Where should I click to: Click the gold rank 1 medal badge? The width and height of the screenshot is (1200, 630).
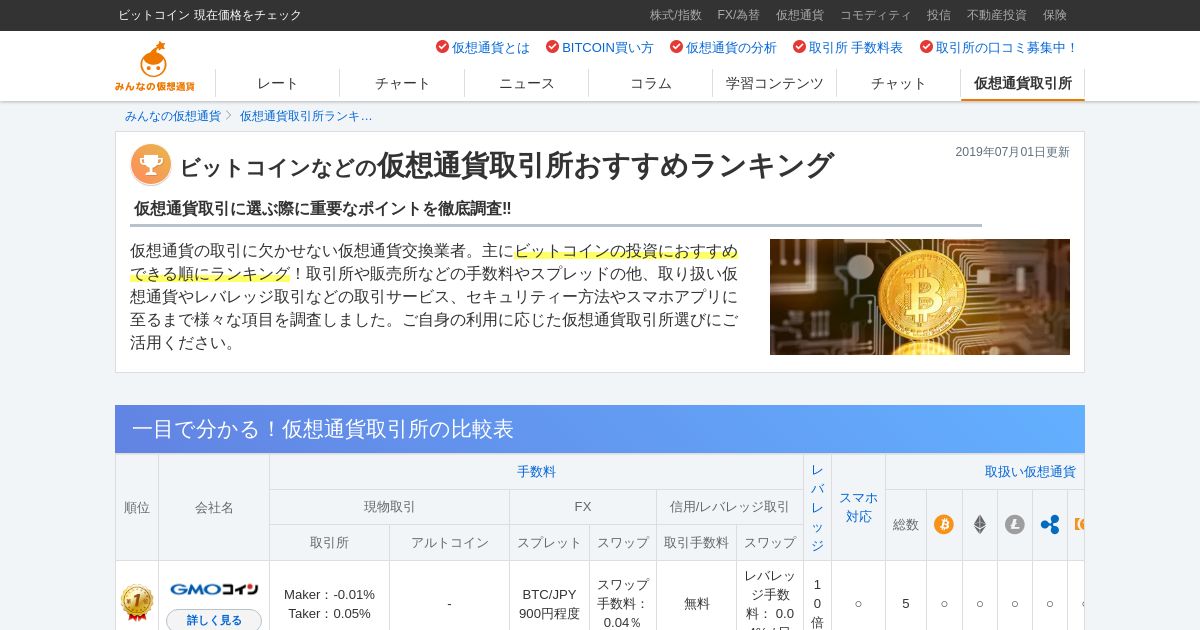(x=137, y=602)
